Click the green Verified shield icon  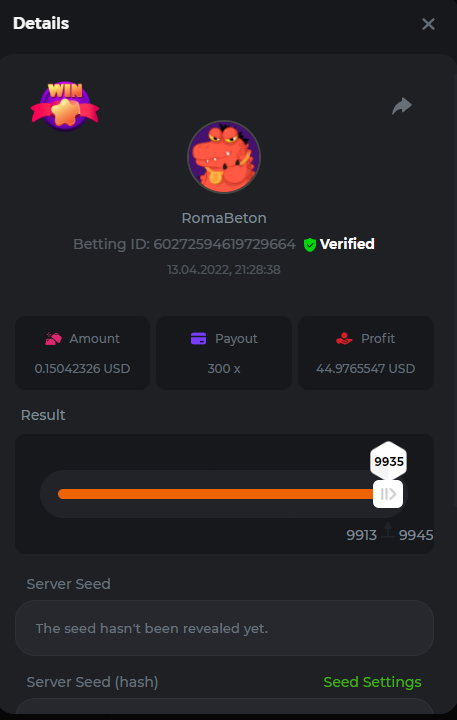point(310,245)
